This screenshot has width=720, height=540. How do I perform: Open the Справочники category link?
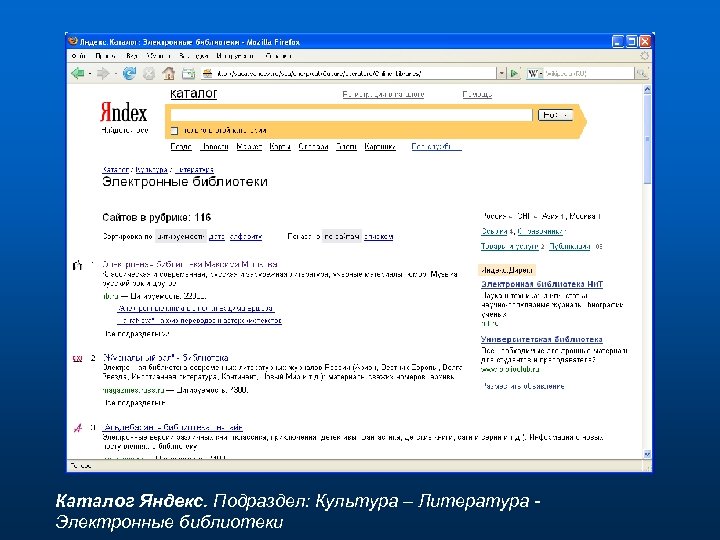pyautogui.click(x=540, y=231)
